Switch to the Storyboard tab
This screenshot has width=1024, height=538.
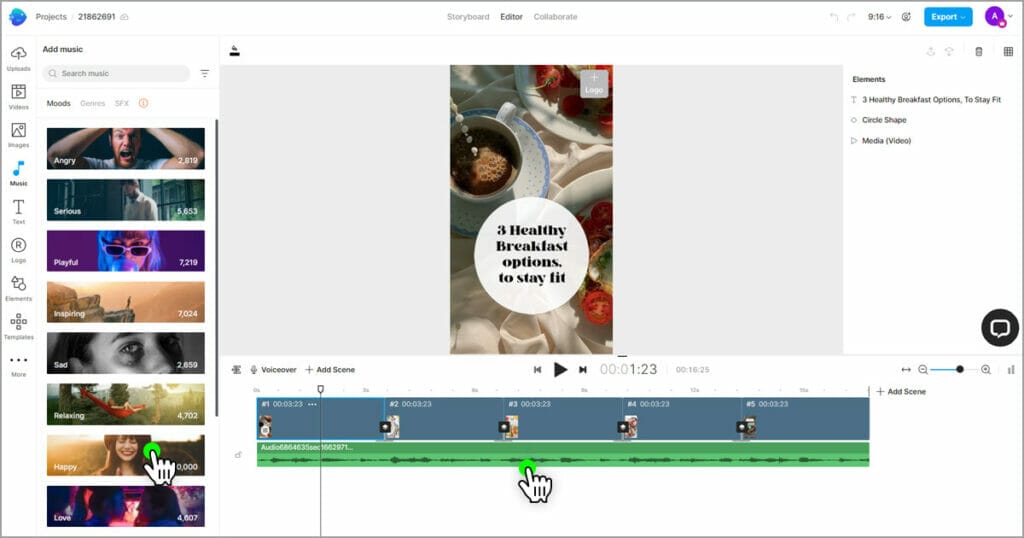click(468, 17)
